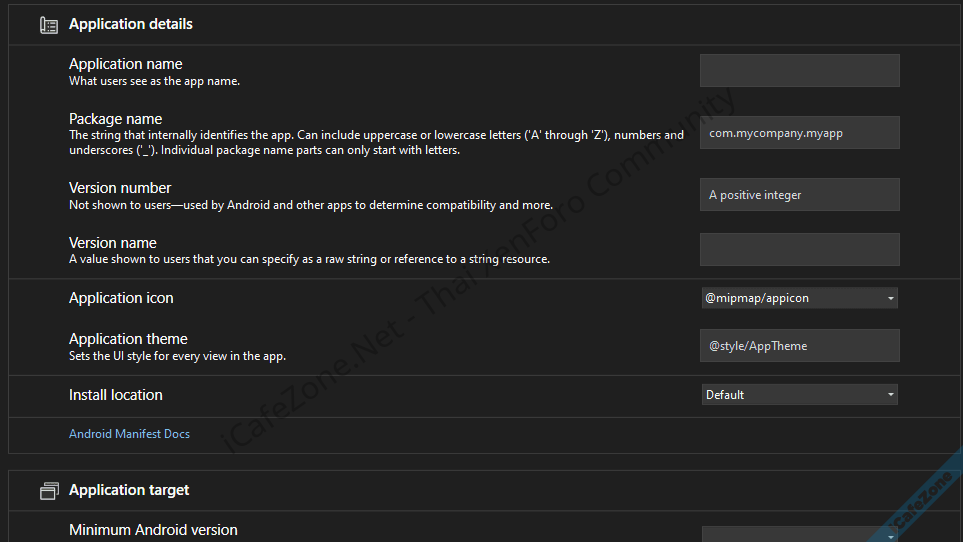Click the Application details section header text
Viewport: 963px width, 542px height.
coord(131,24)
